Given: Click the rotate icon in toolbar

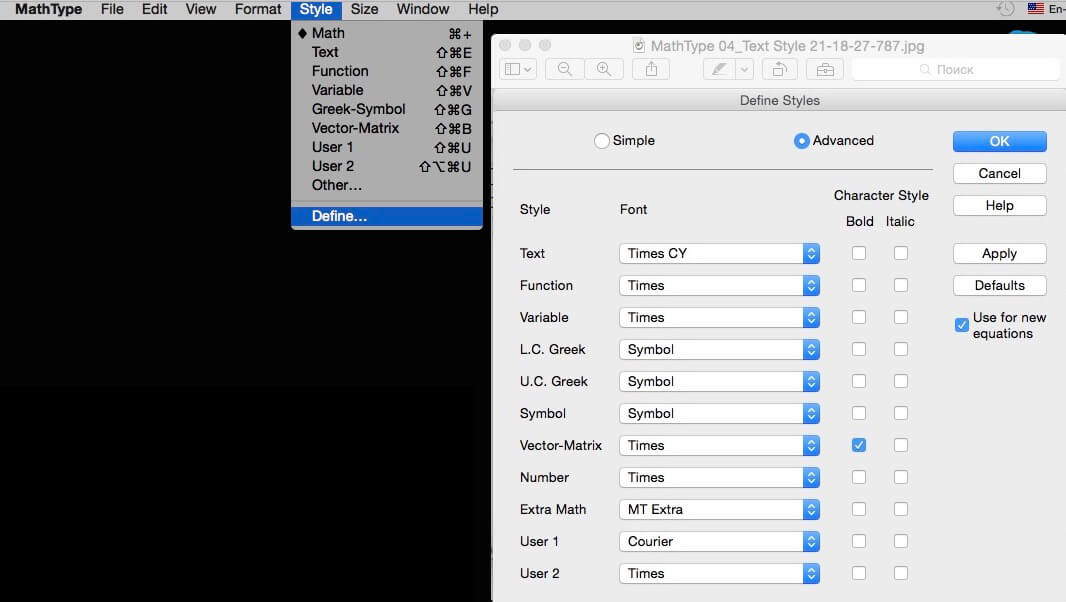Looking at the screenshot, I should click(x=780, y=69).
